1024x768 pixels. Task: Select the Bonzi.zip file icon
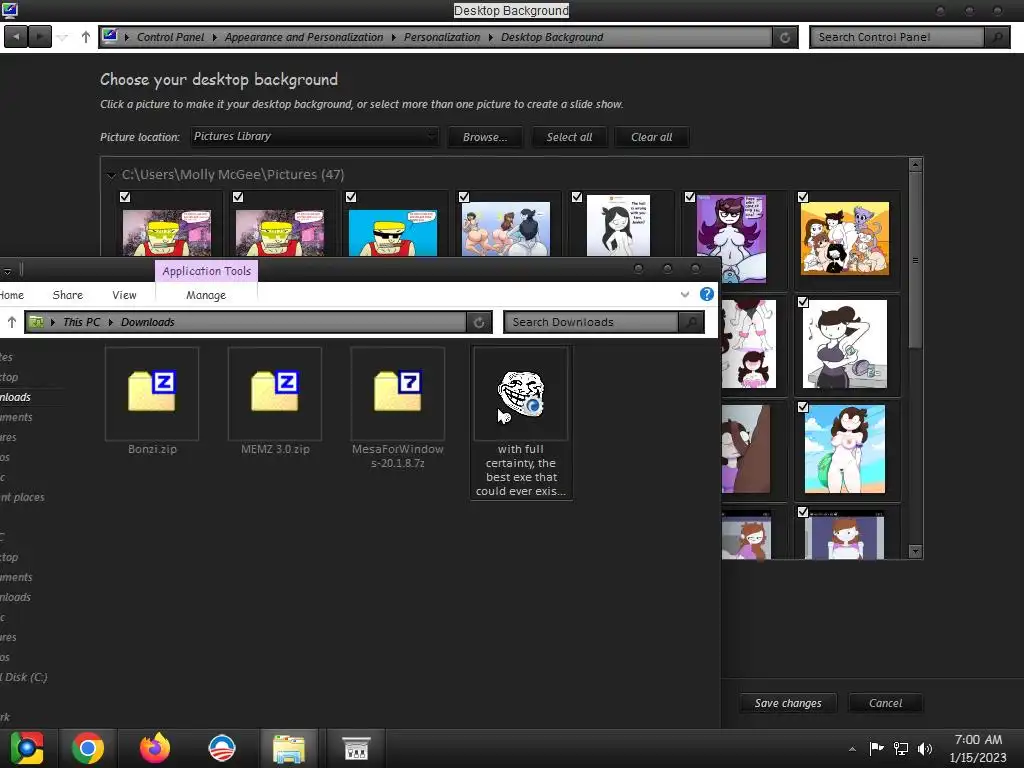152,392
